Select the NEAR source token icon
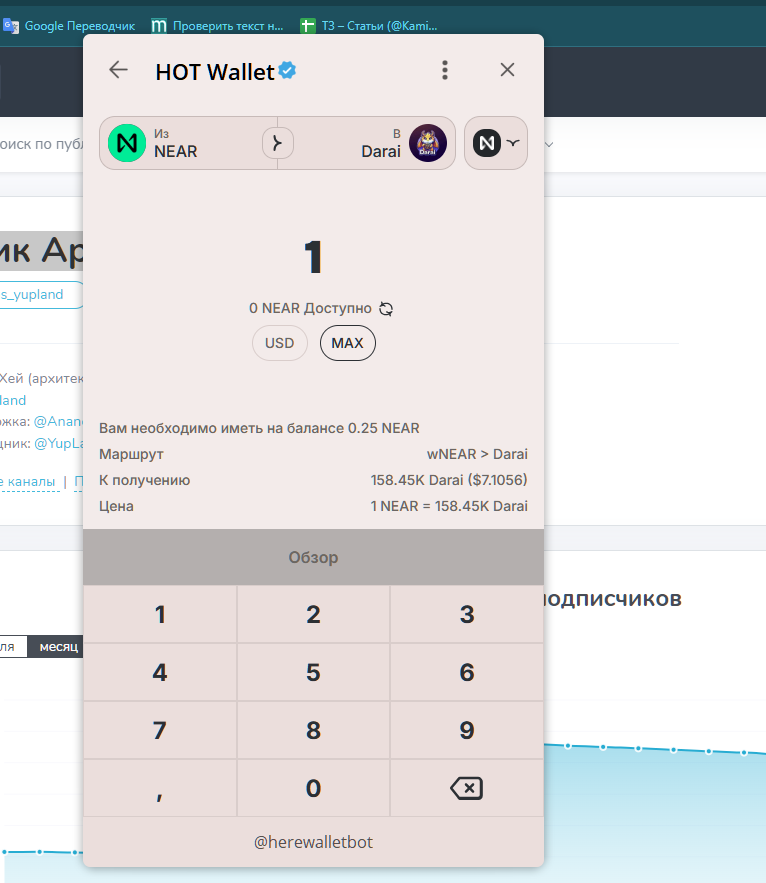766x883 pixels. tap(127, 143)
